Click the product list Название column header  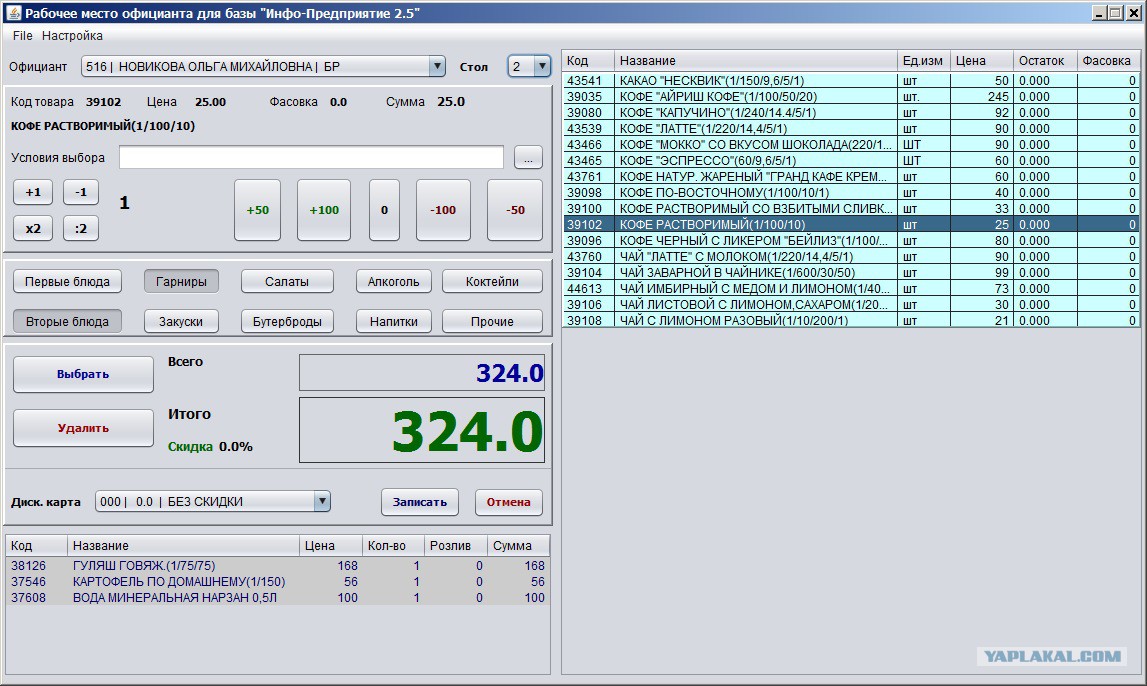coord(756,61)
